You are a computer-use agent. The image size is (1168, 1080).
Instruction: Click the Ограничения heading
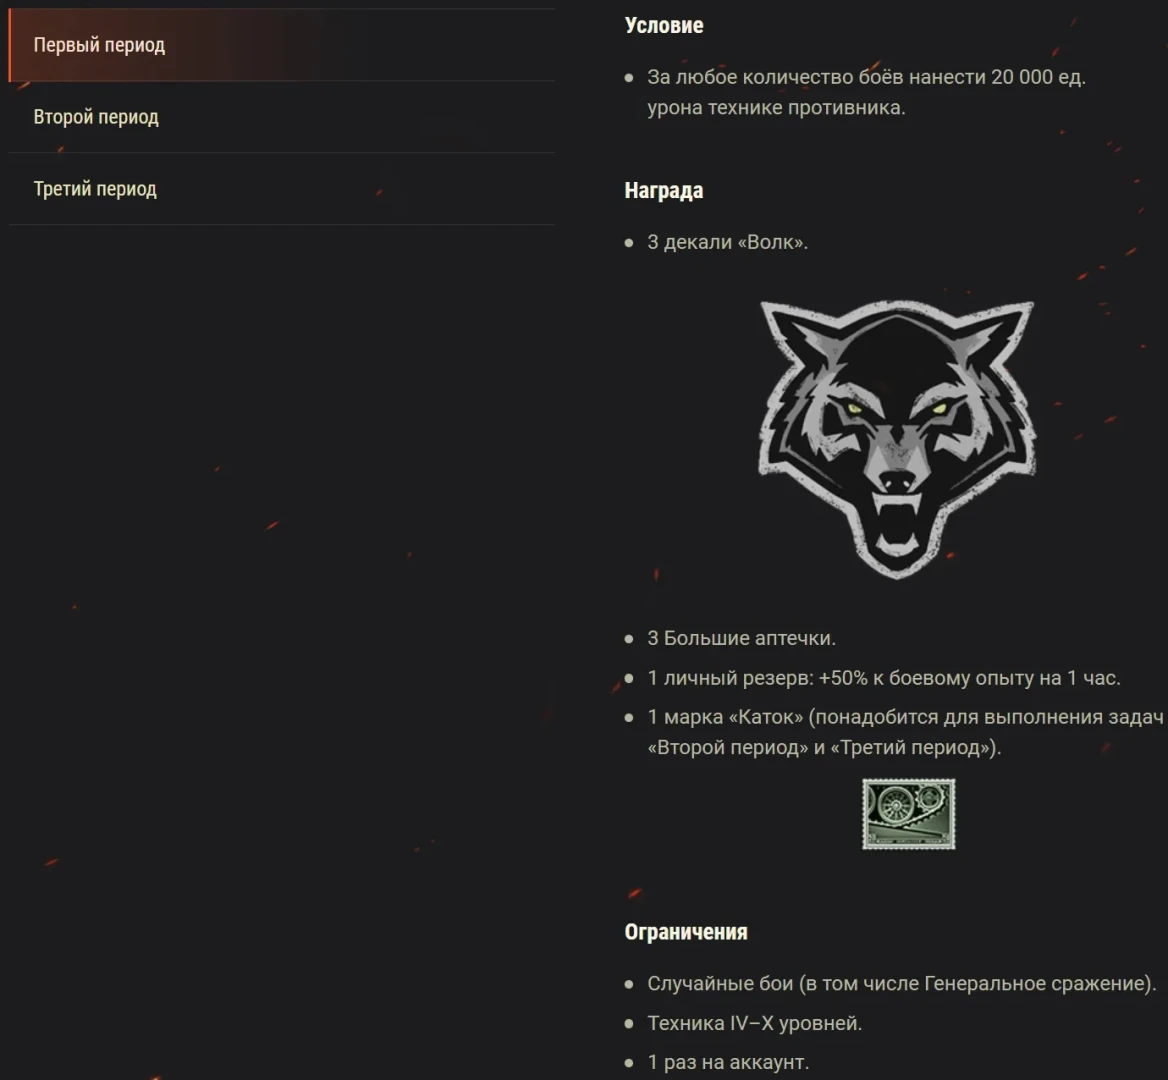(686, 932)
